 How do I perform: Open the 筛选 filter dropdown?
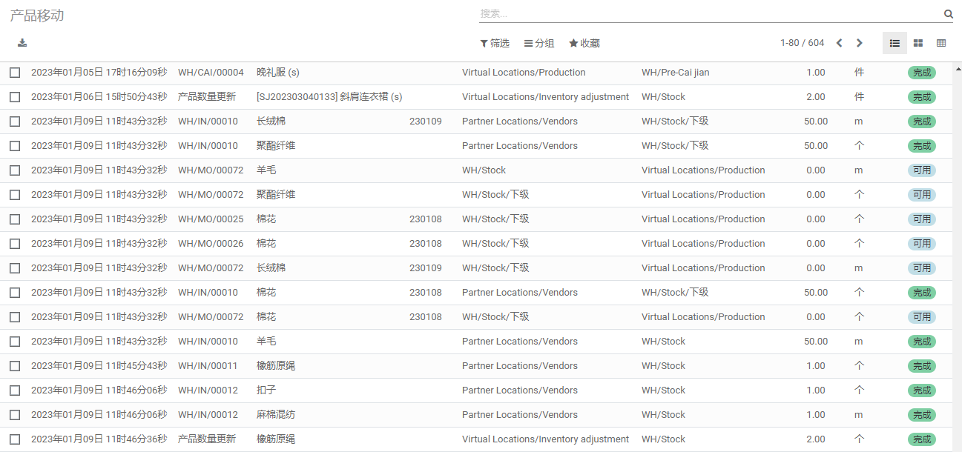495,44
